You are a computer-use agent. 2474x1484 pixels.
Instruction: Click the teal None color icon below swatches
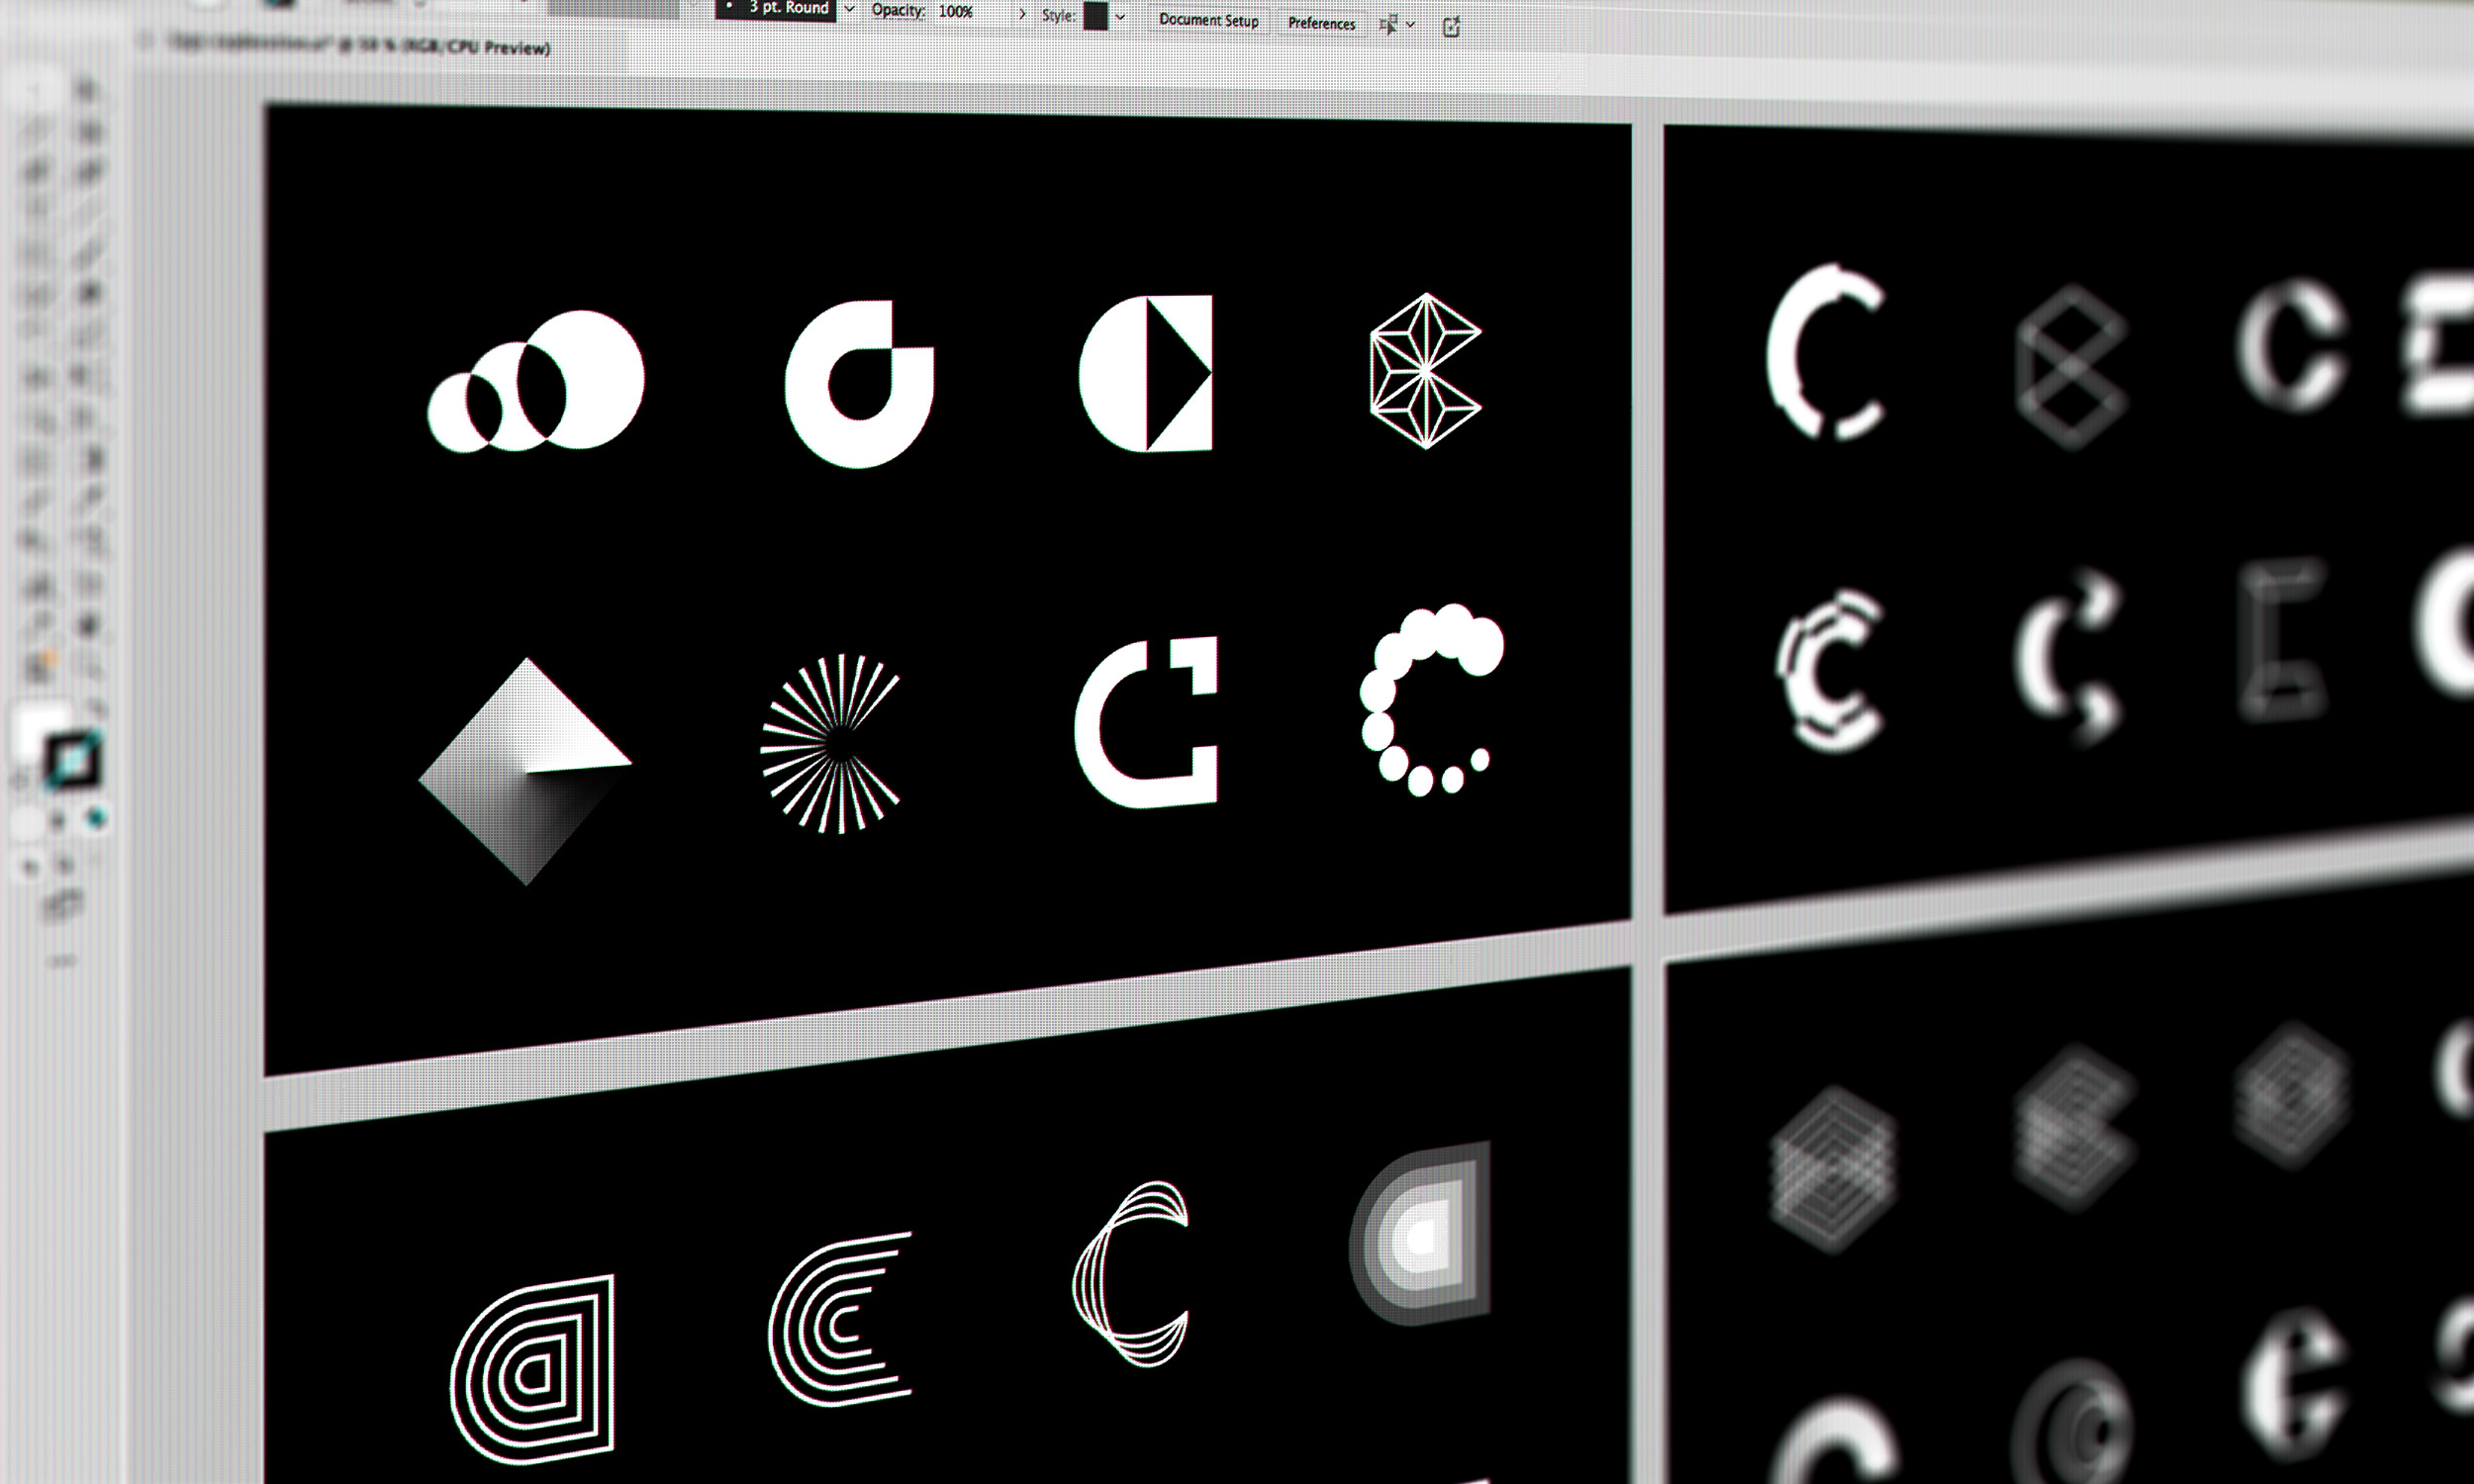96,819
